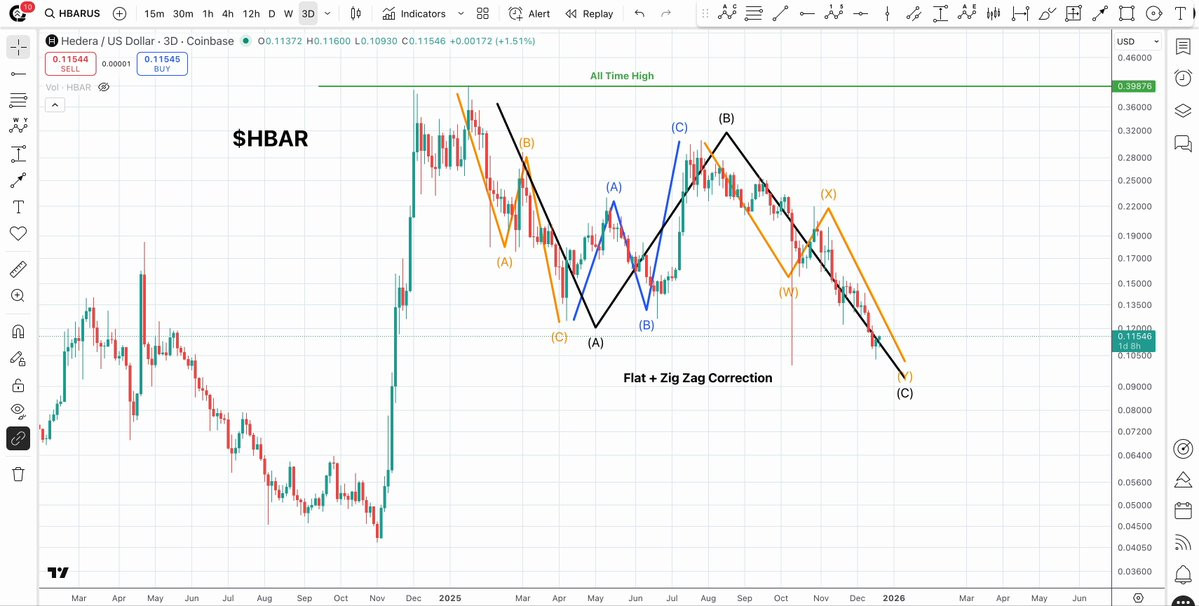Open the layout setup grid selector
Image resolution: width=1199 pixels, height=606 pixels.
[x=483, y=14]
